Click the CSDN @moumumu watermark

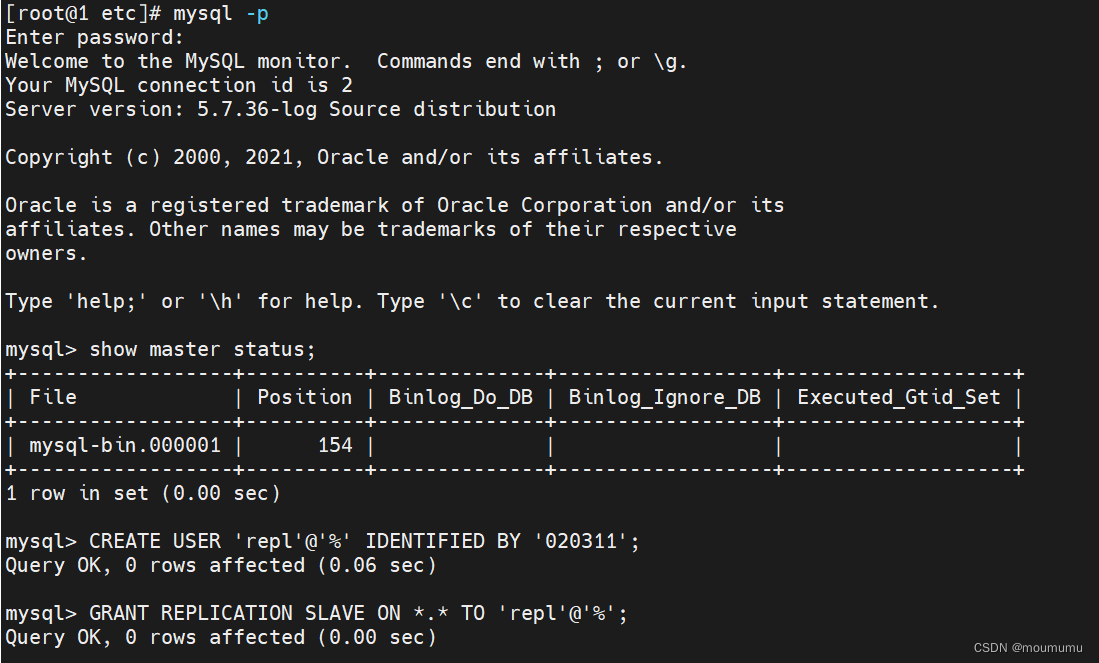pos(1031,648)
